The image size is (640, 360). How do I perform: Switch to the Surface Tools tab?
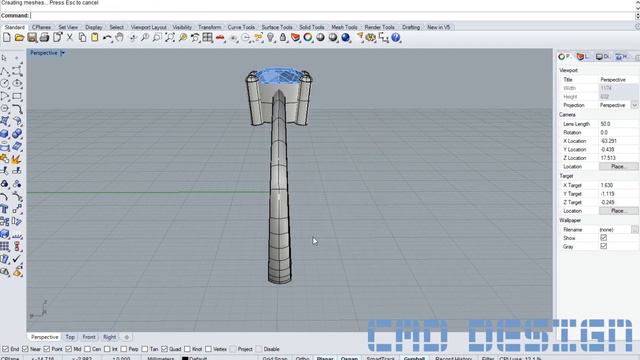point(277,27)
